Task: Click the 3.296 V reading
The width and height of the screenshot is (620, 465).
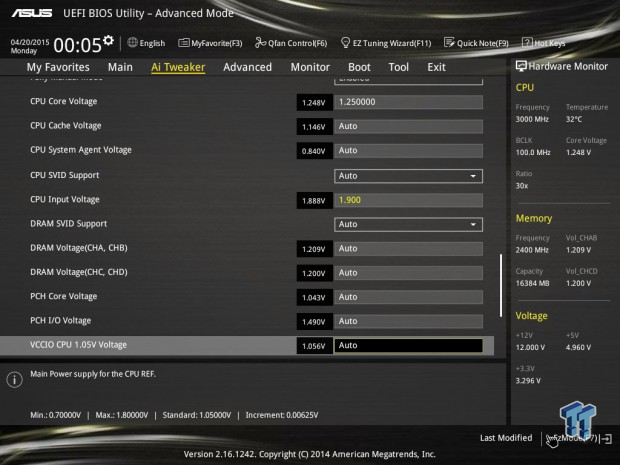Action: [x=528, y=381]
